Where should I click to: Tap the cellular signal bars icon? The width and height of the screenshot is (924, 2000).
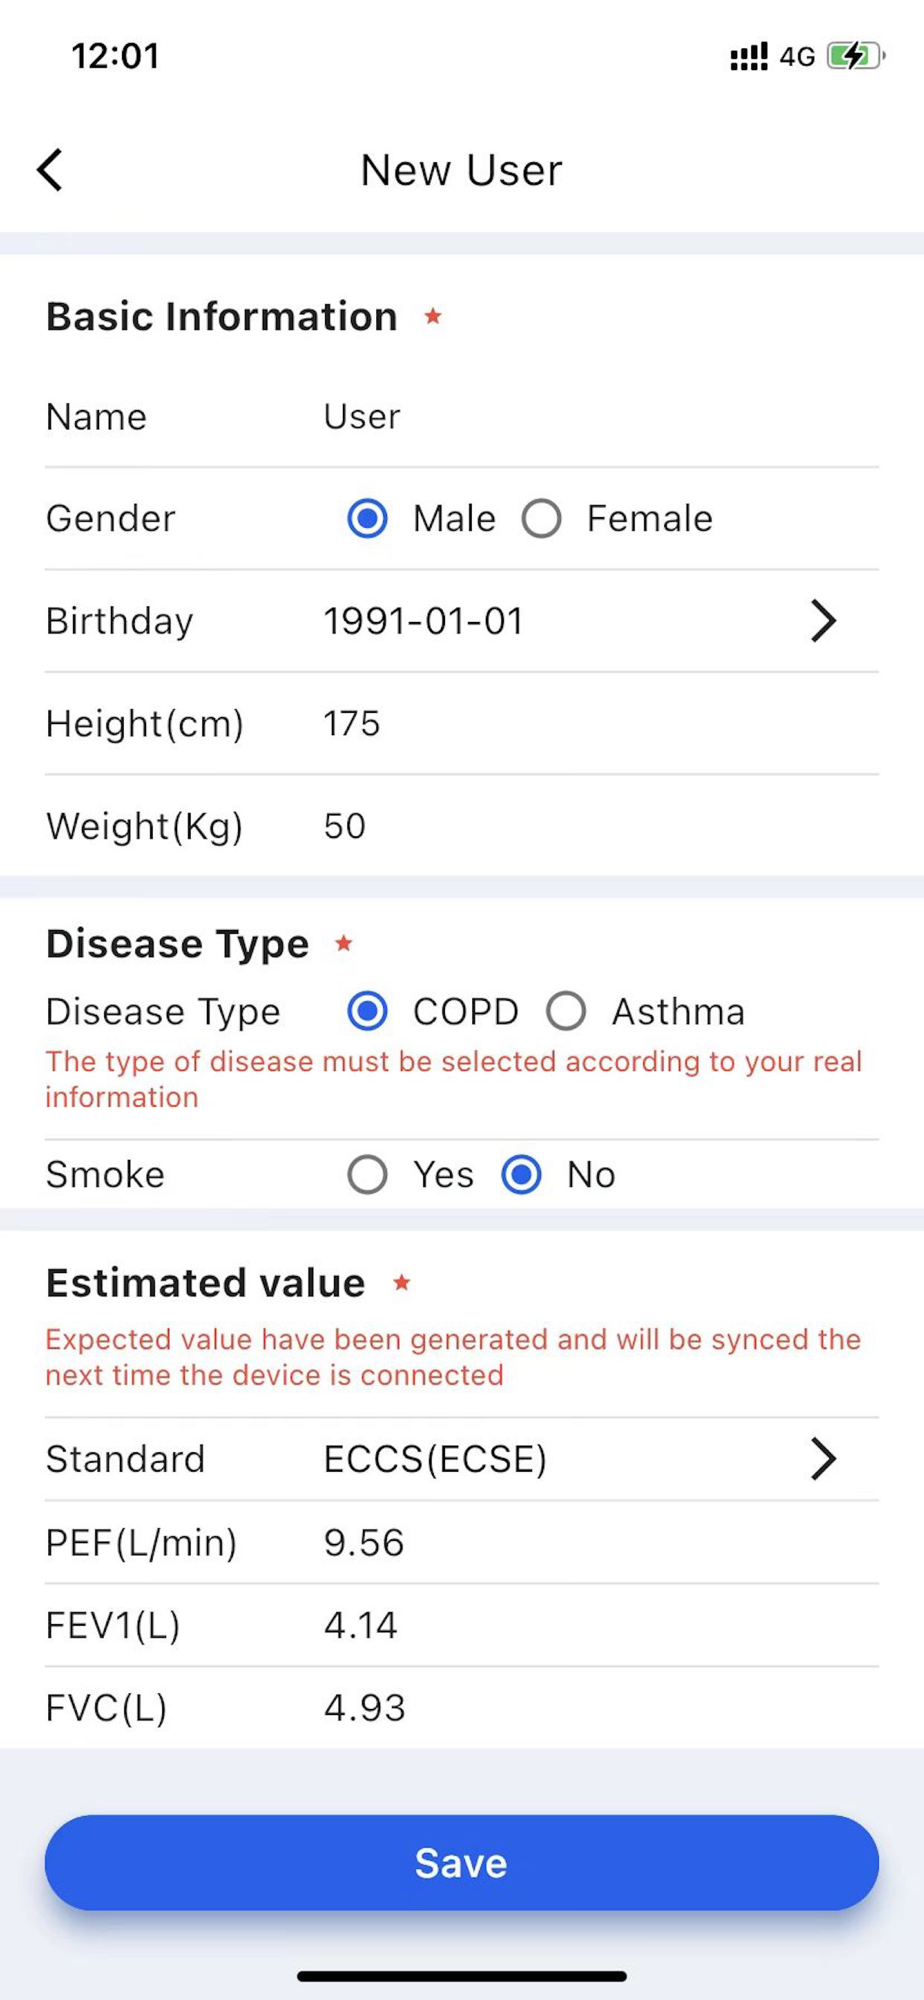click(x=749, y=56)
